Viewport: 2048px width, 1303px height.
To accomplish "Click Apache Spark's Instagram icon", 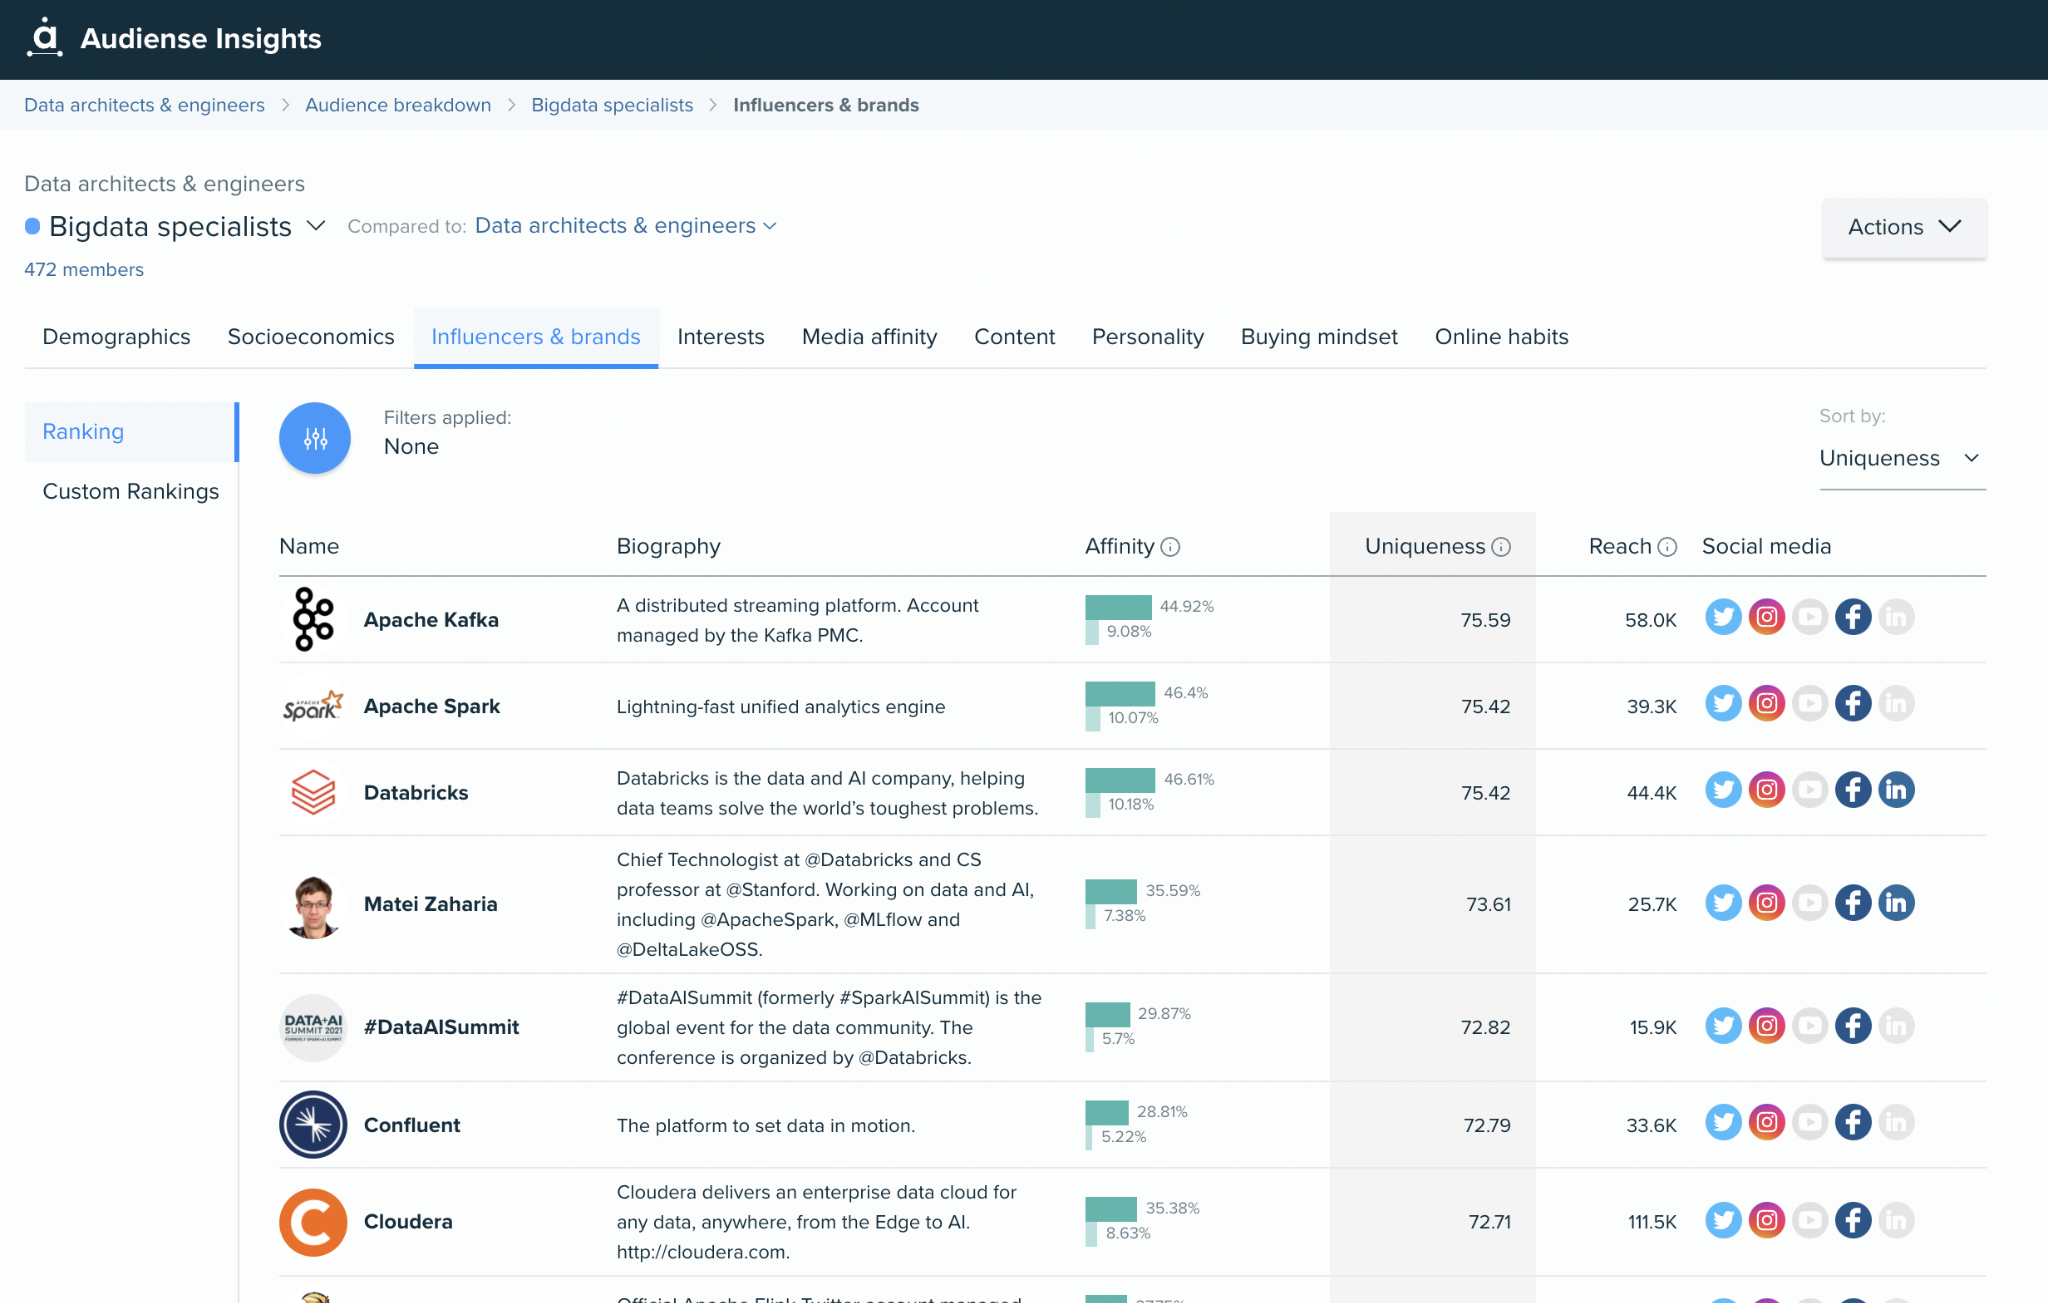I will coord(1767,704).
